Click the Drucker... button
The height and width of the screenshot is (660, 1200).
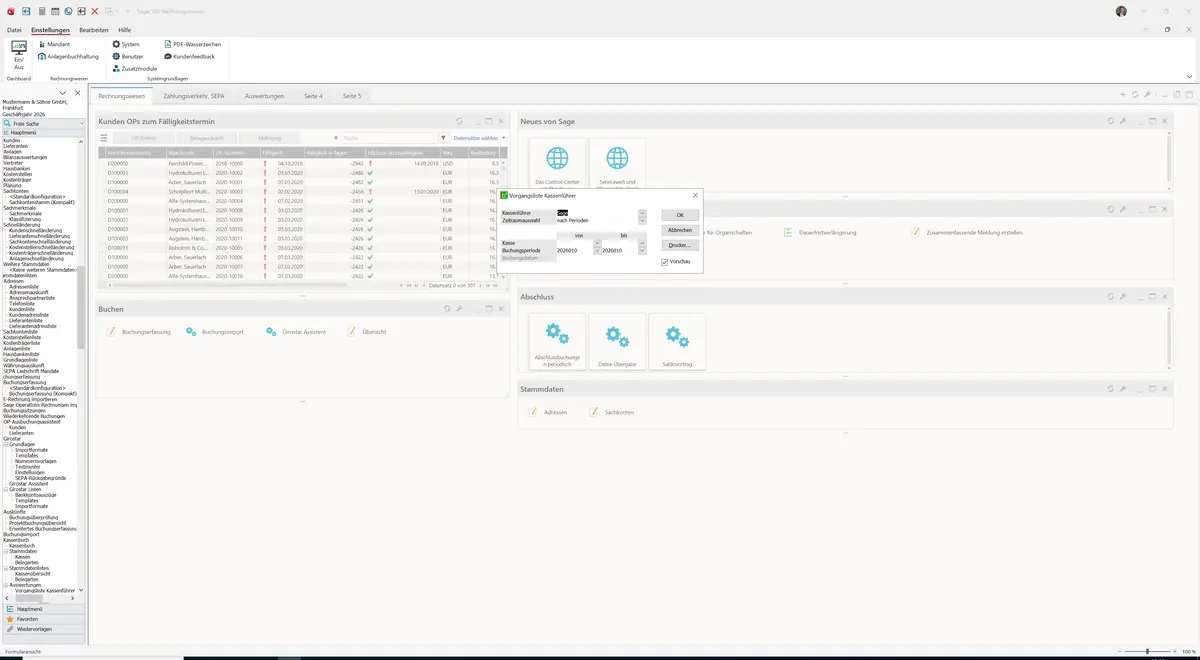(x=680, y=245)
